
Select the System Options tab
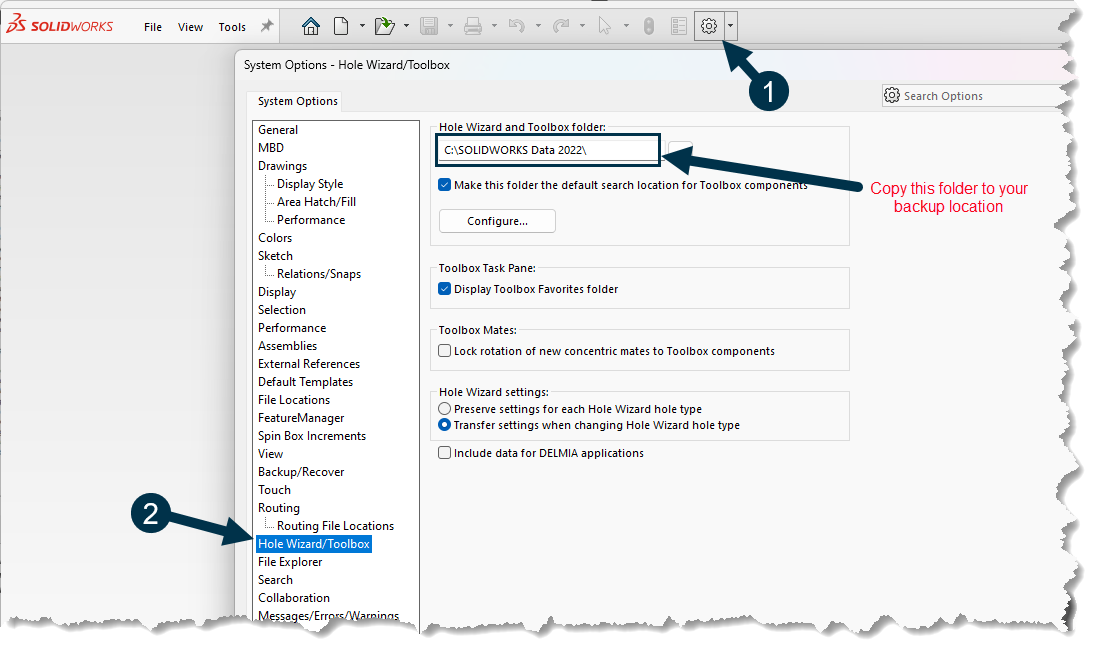pos(297,101)
